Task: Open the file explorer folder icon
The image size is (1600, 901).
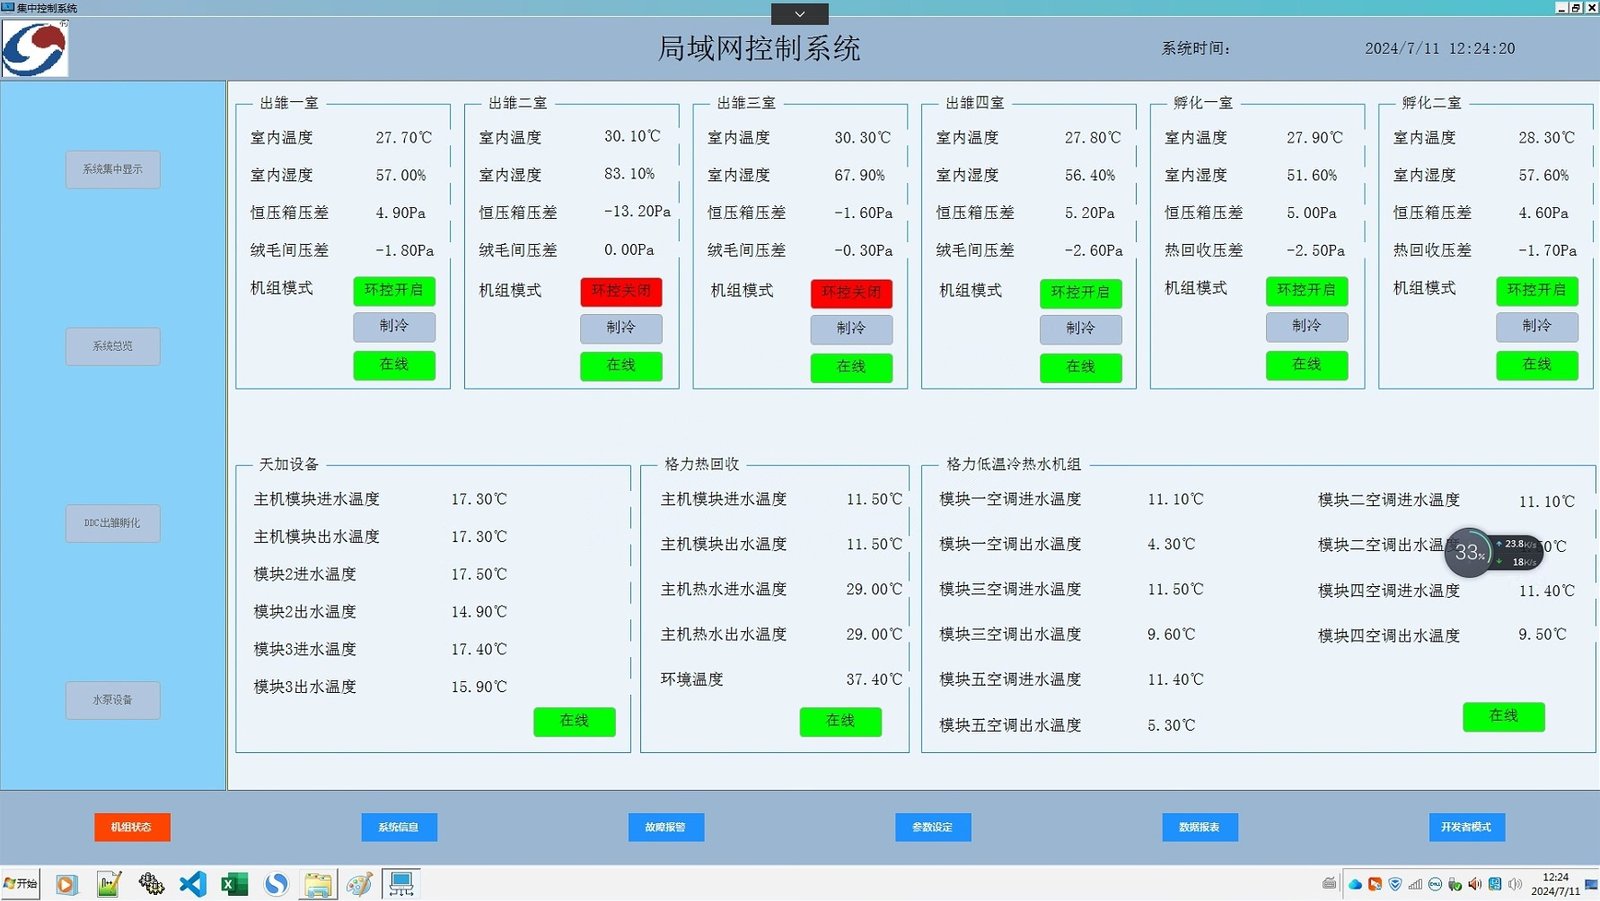Action: coord(318,884)
